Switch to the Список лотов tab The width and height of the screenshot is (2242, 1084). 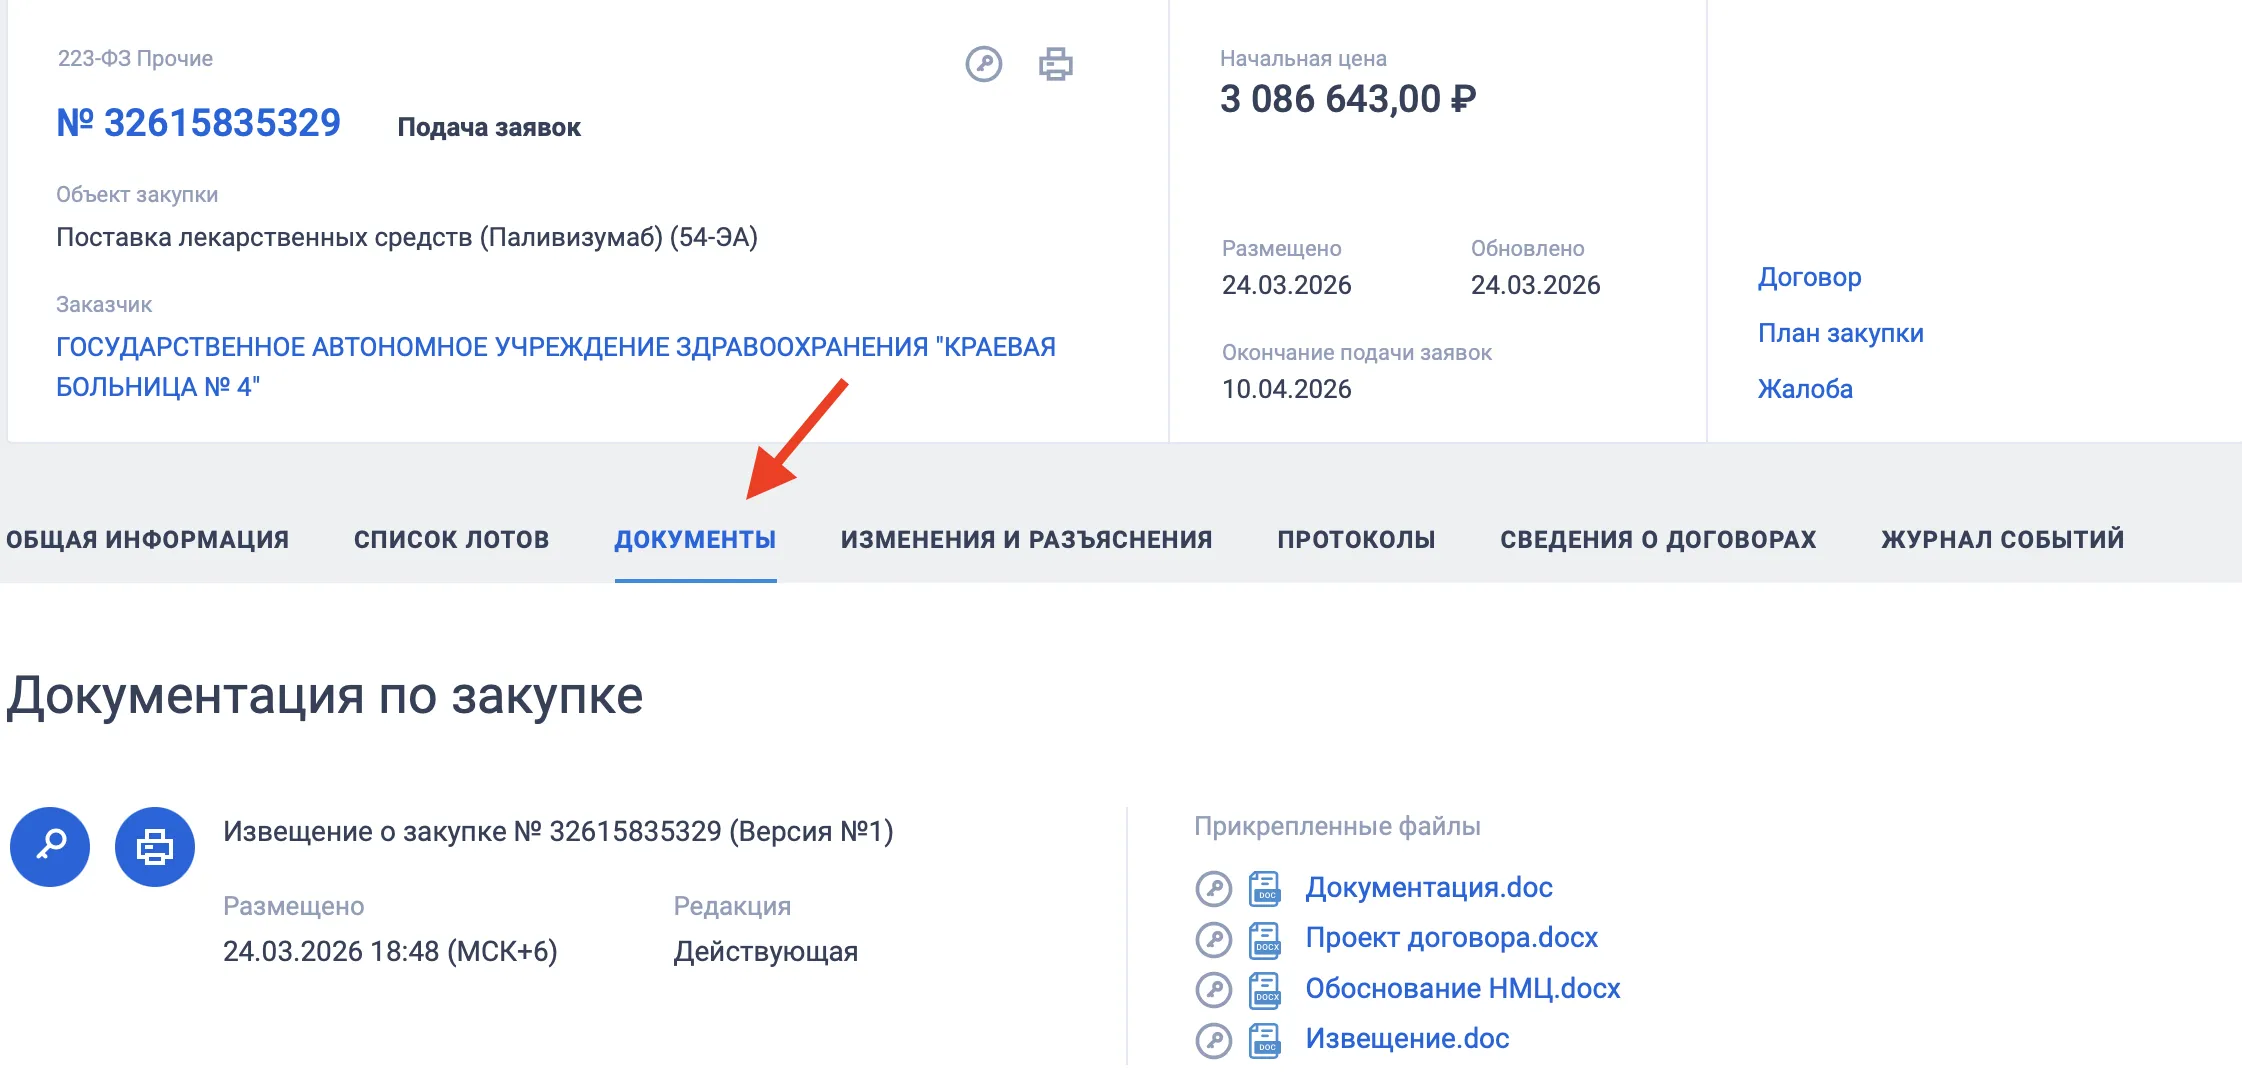pos(451,539)
